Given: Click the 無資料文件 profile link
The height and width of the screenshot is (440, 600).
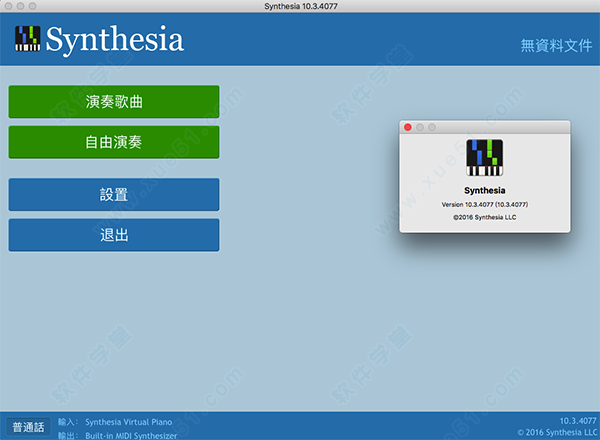Looking at the screenshot, I should tap(556, 46).
